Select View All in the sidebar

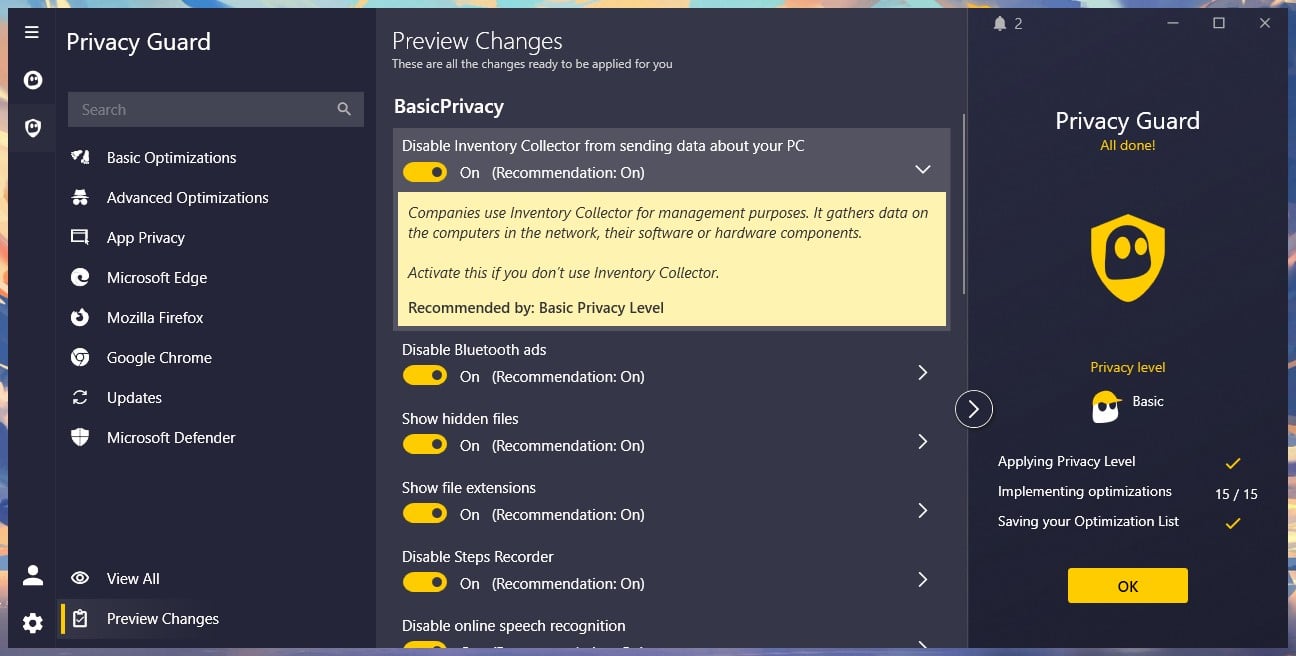click(133, 578)
